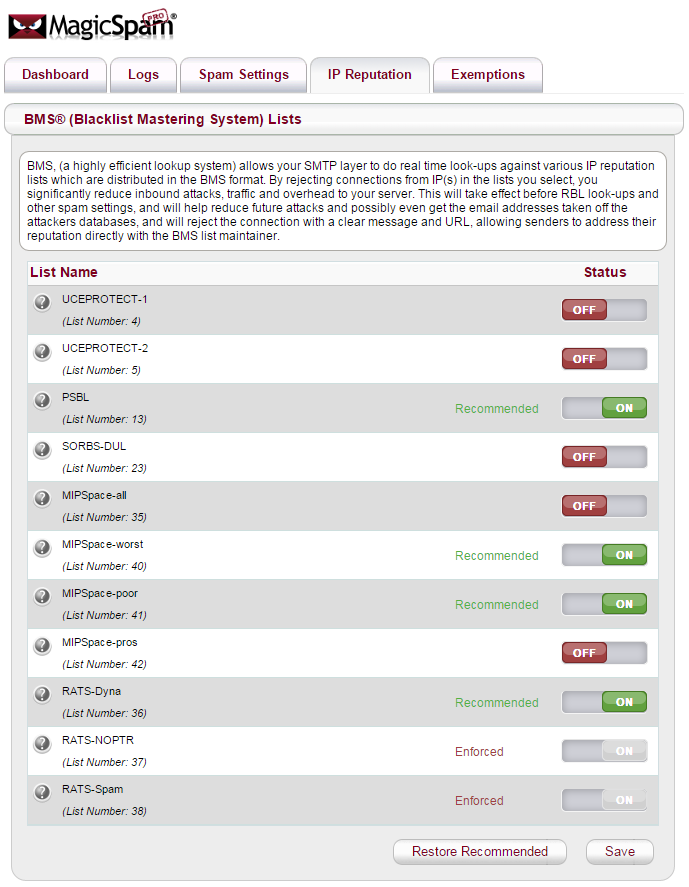Toggle the MIPSpace-pros status switch
The image size is (689, 887).
(604, 653)
